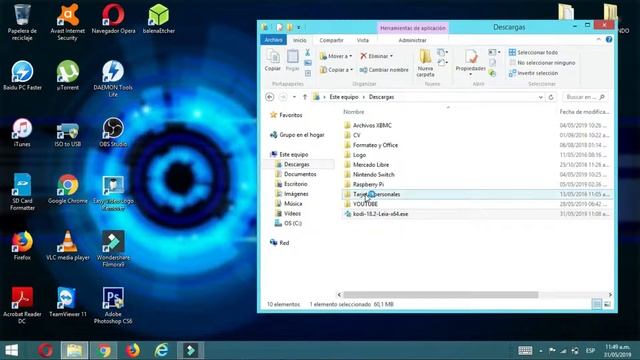
Task: Launch Avast Internet Security from desktop
Action: tap(67, 22)
